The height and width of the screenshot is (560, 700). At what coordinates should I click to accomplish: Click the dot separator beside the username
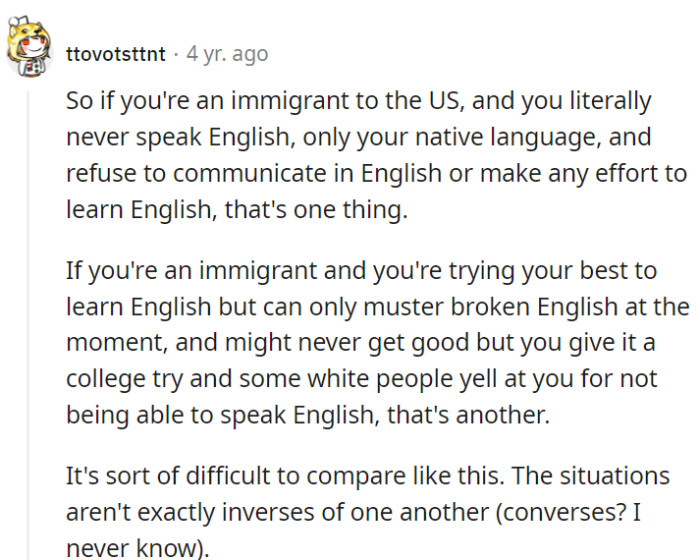176,55
